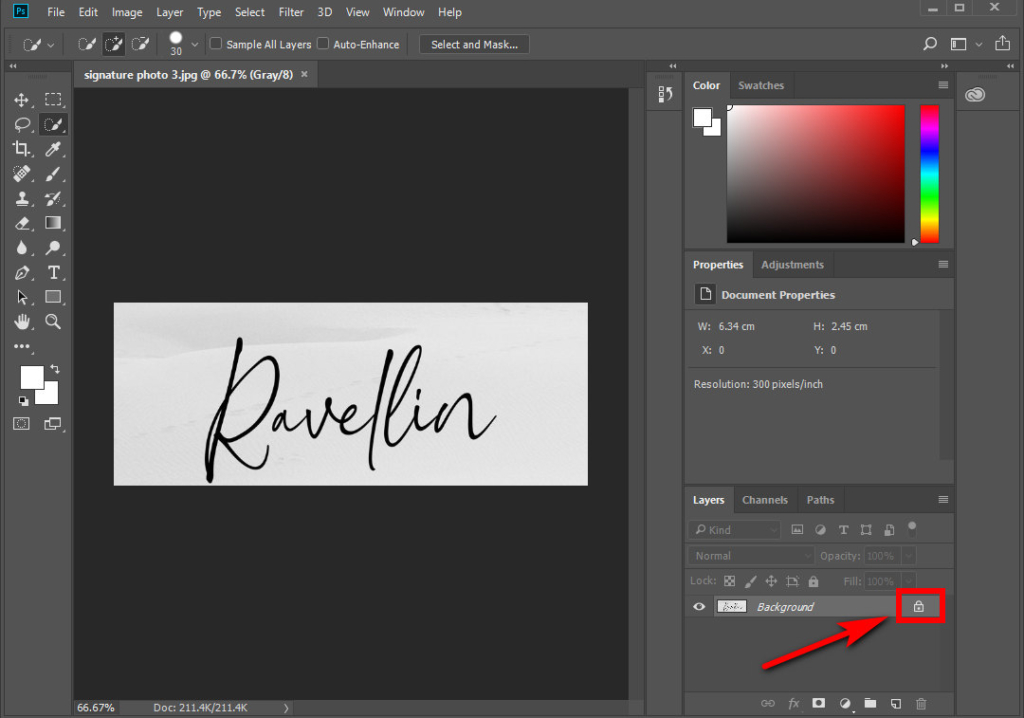Add a layer mask to Background

(818, 703)
